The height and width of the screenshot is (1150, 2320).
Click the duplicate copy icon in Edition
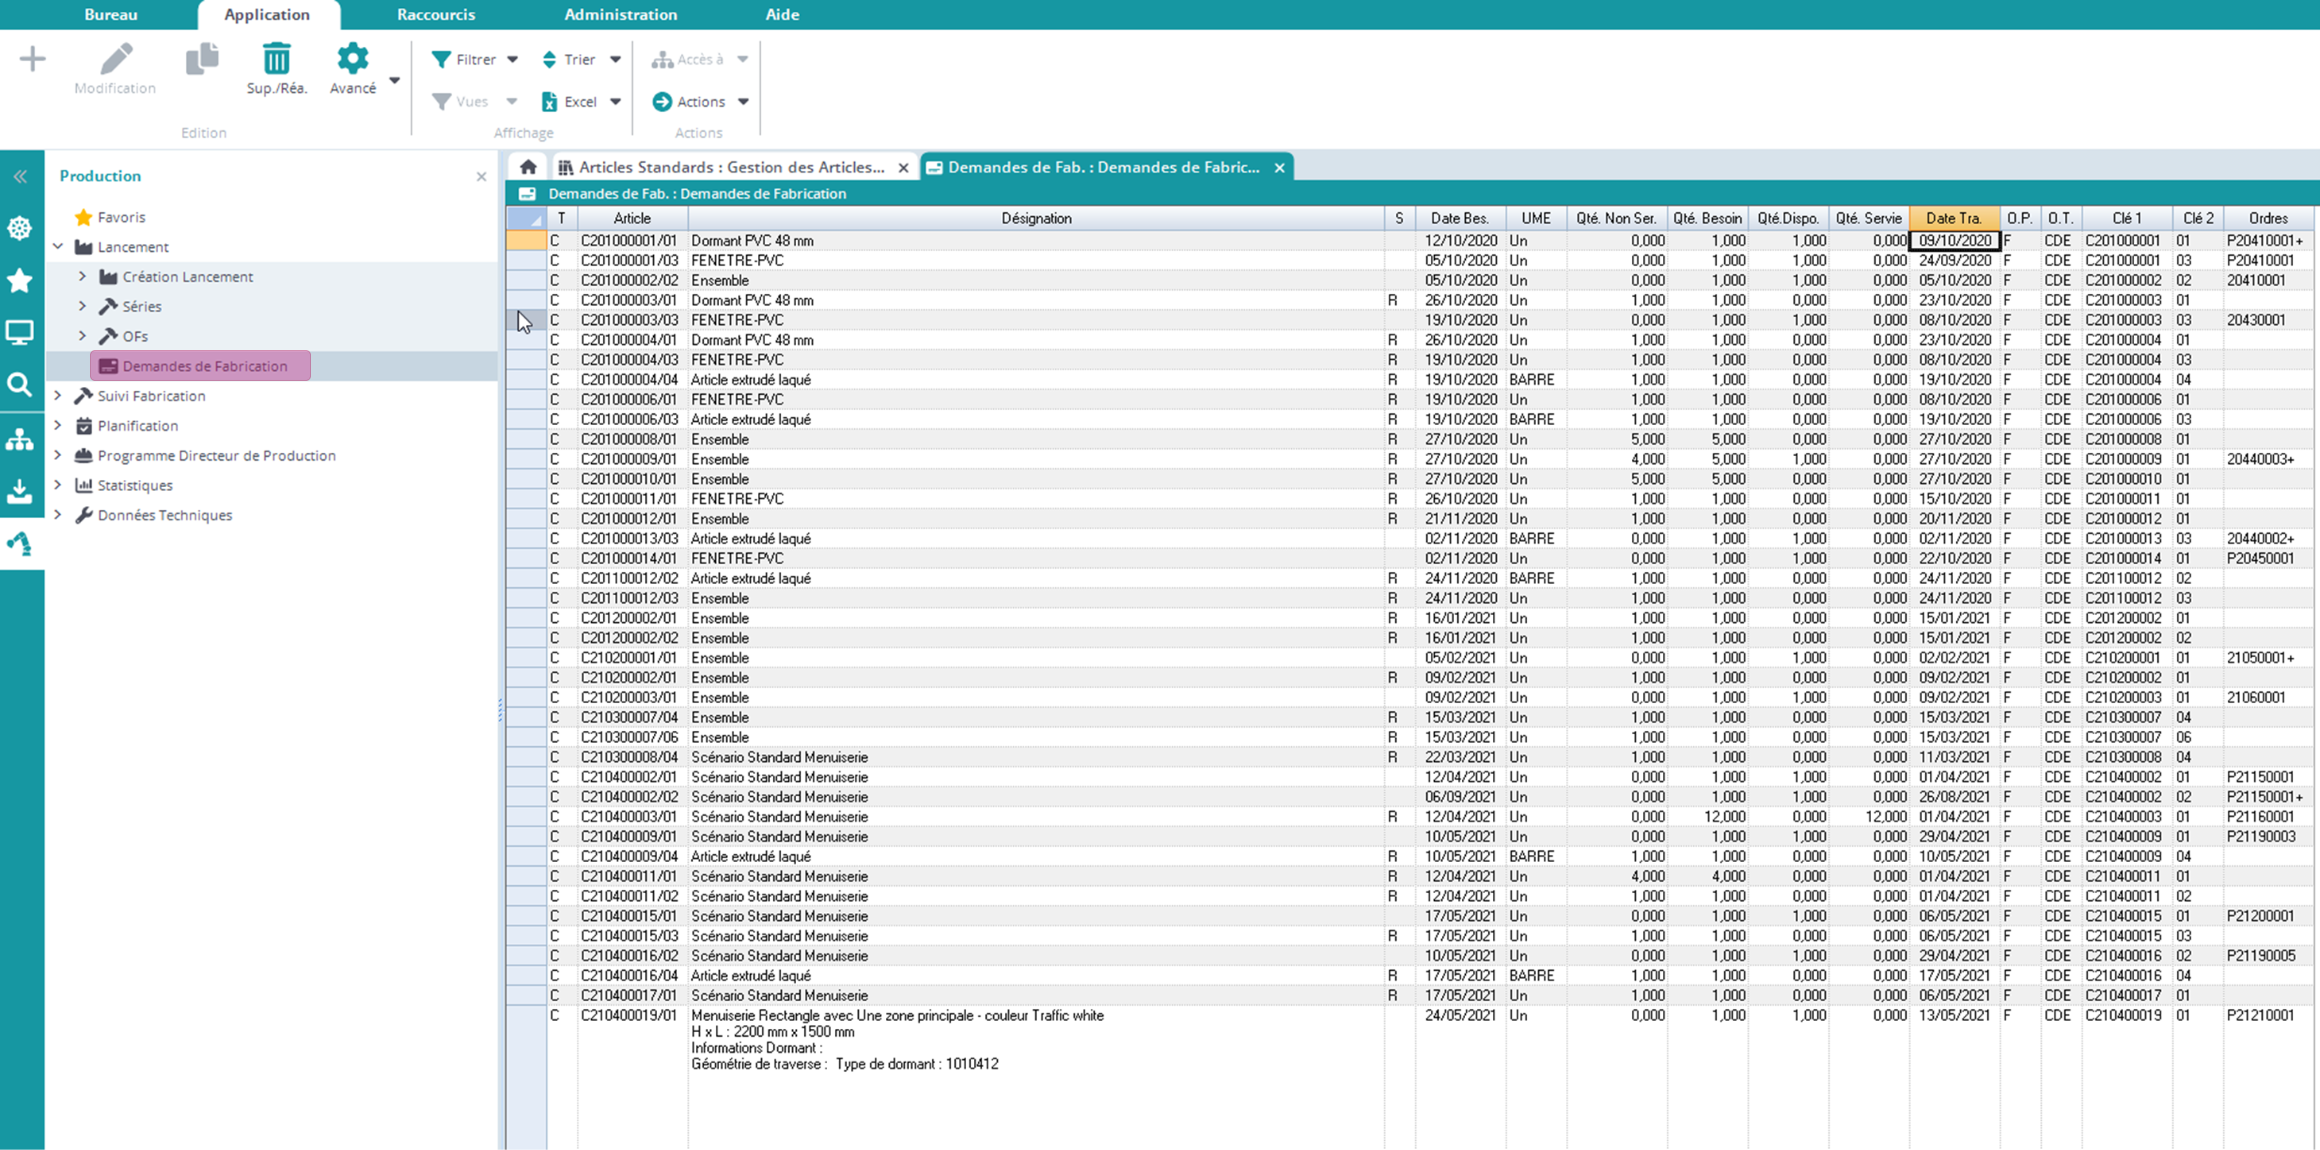[x=202, y=60]
